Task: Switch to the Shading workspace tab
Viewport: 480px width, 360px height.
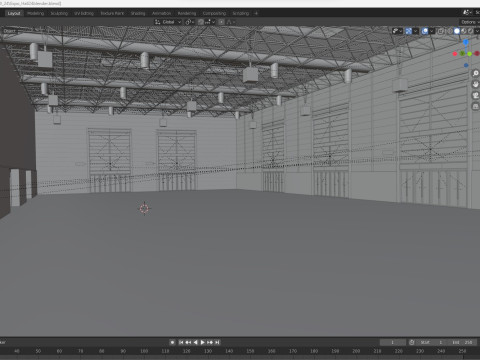Action: click(138, 13)
